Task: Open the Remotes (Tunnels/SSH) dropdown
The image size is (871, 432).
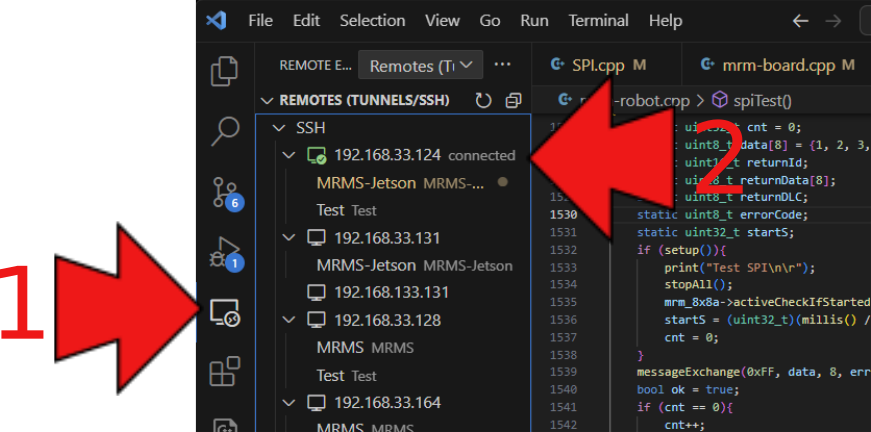Action: tap(420, 66)
